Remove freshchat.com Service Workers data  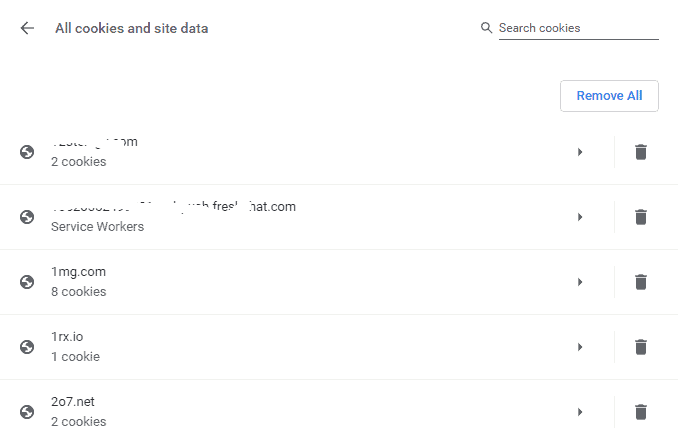click(x=641, y=217)
